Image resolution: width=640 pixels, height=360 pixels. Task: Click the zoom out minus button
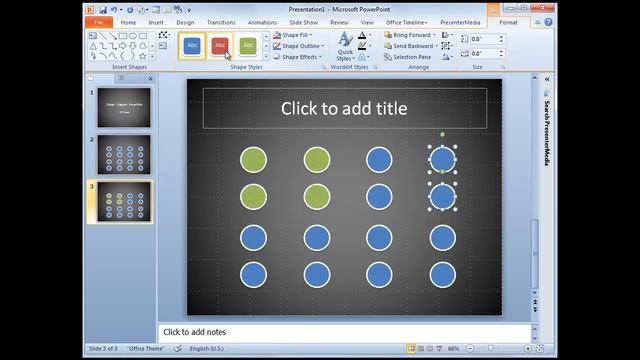pyautogui.click(x=470, y=349)
